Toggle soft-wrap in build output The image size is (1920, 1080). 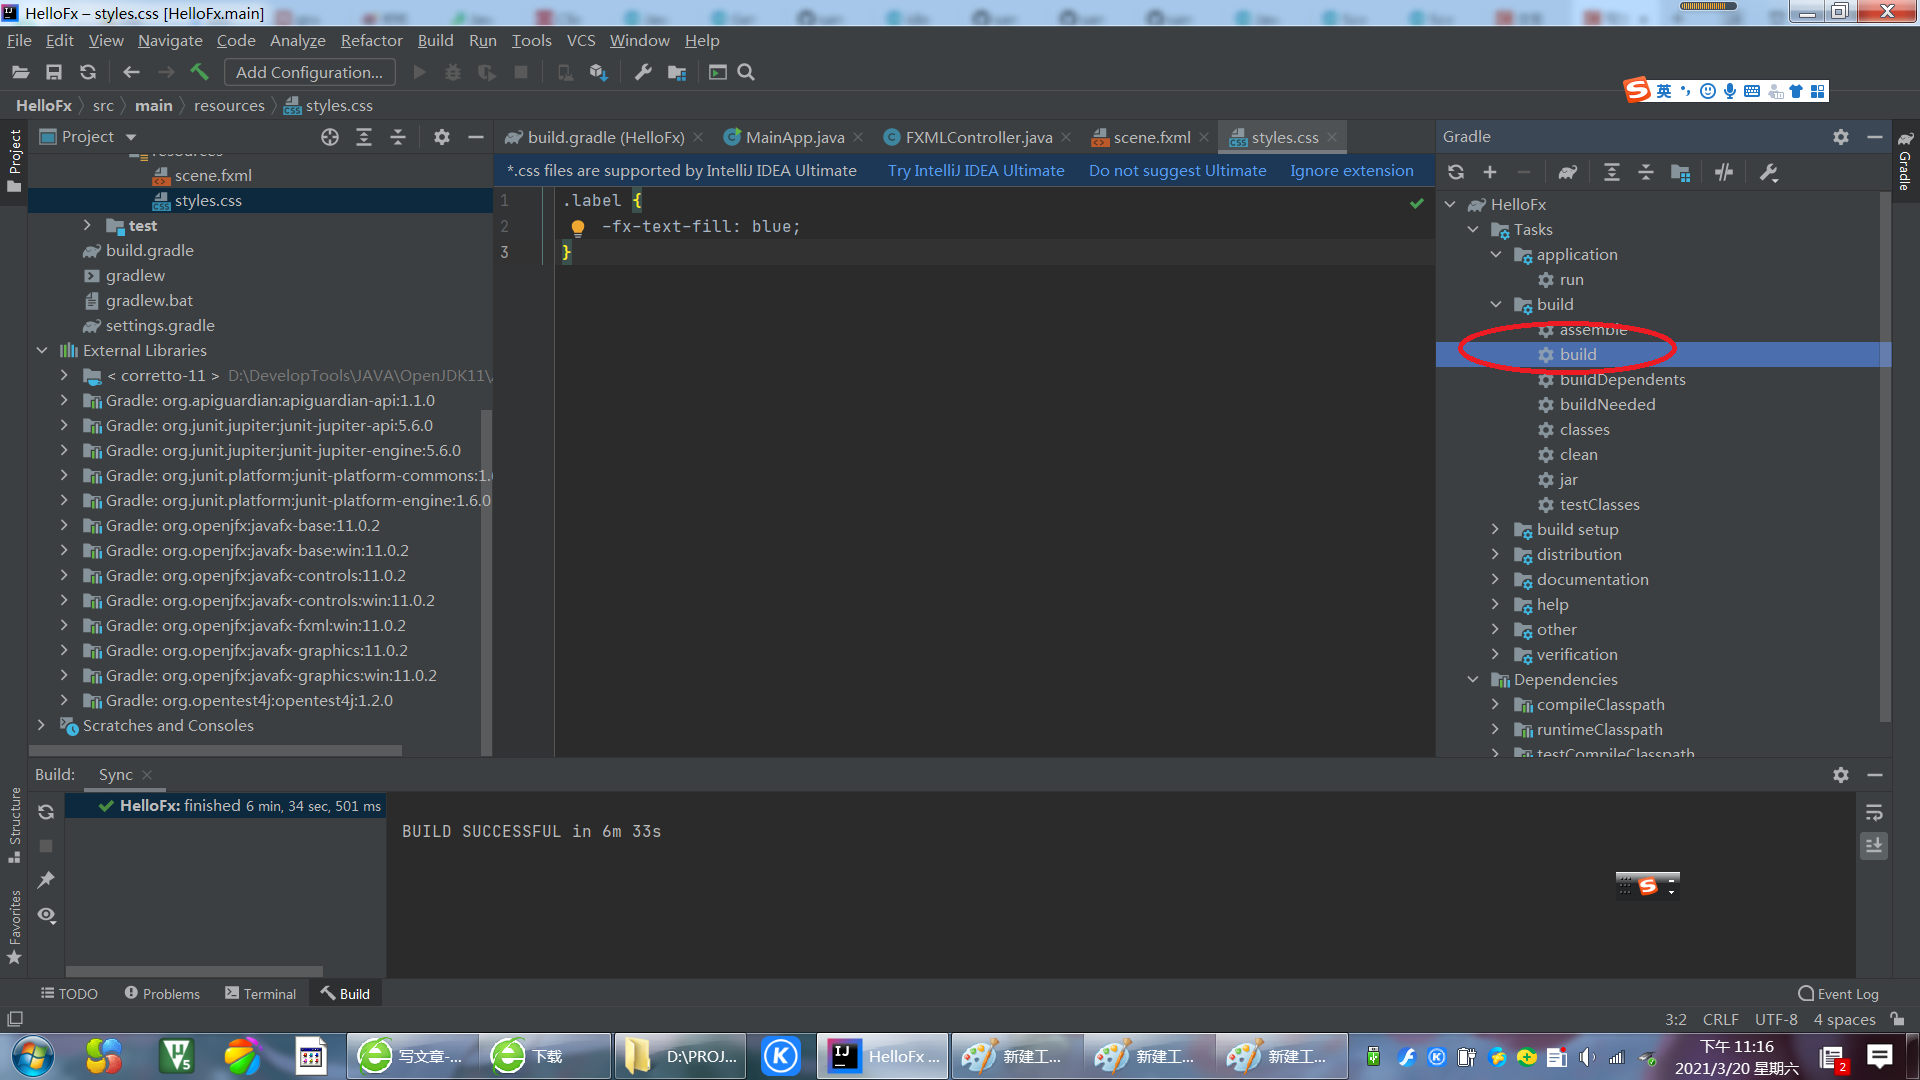point(1874,812)
